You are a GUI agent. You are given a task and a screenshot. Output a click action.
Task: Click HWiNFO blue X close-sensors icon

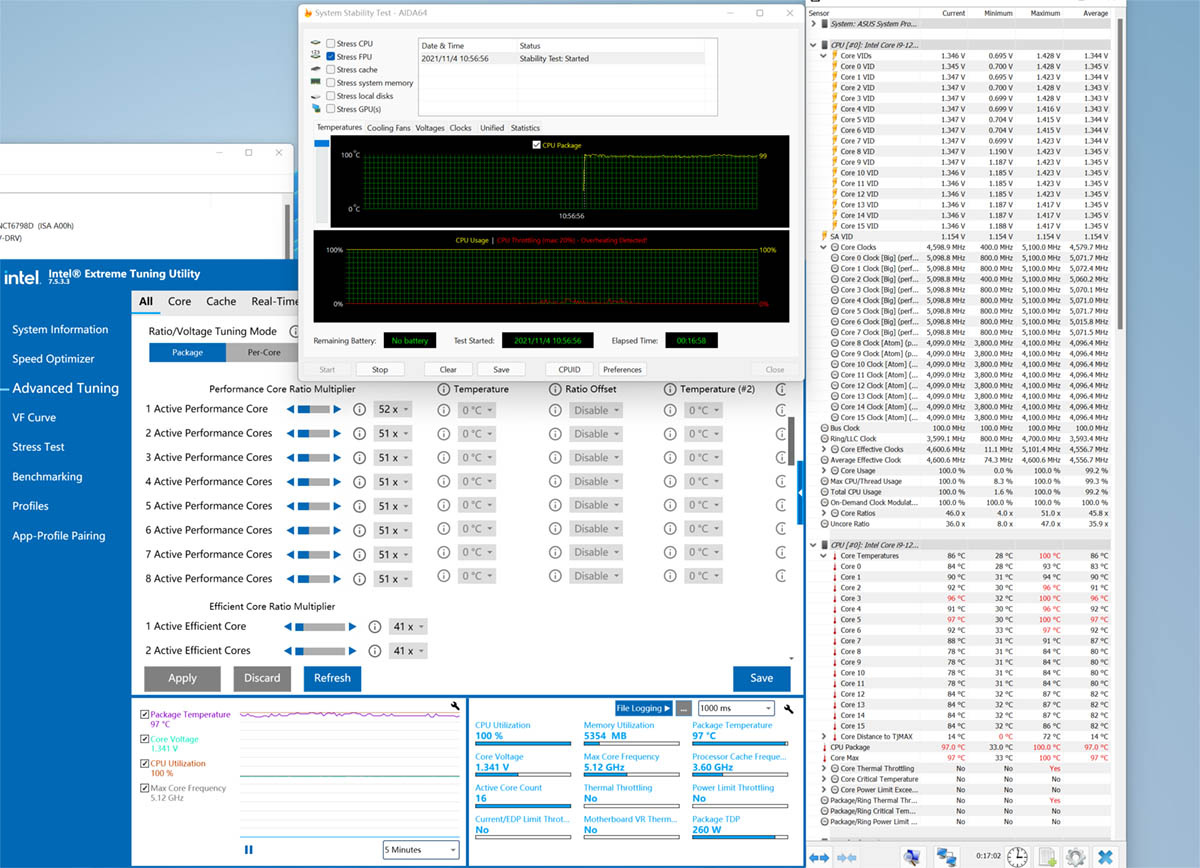[x=1105, y=857]
